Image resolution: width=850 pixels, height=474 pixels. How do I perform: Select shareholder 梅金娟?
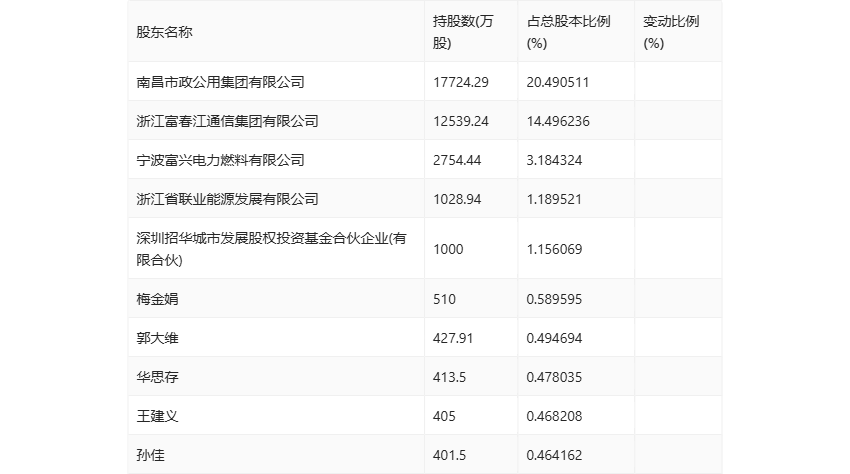coord(157,299)
